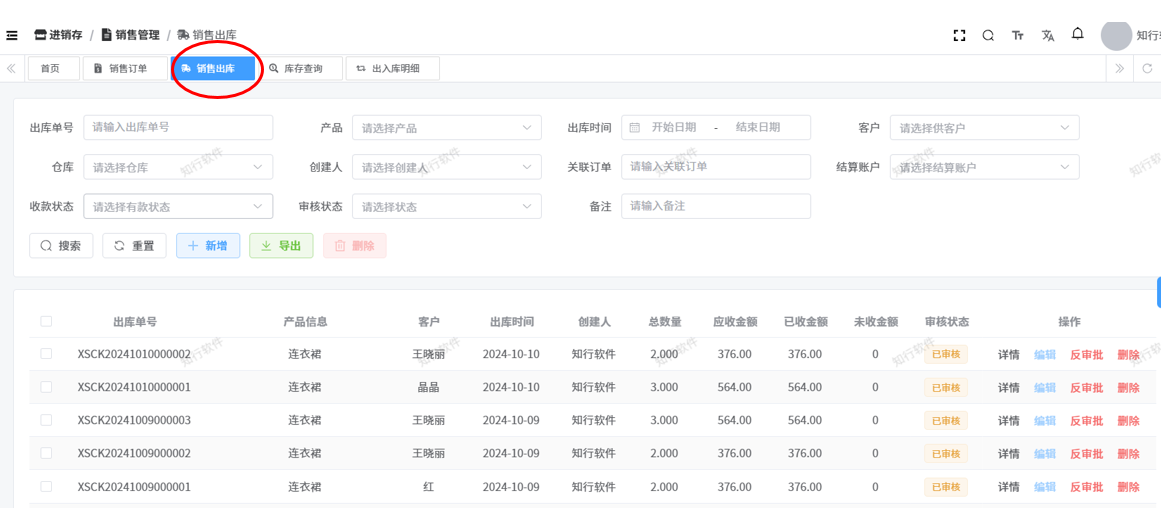Viewport: 1161px width, 508px height.
Task: Open the language translation icon
Action: tap(1048, 35)
